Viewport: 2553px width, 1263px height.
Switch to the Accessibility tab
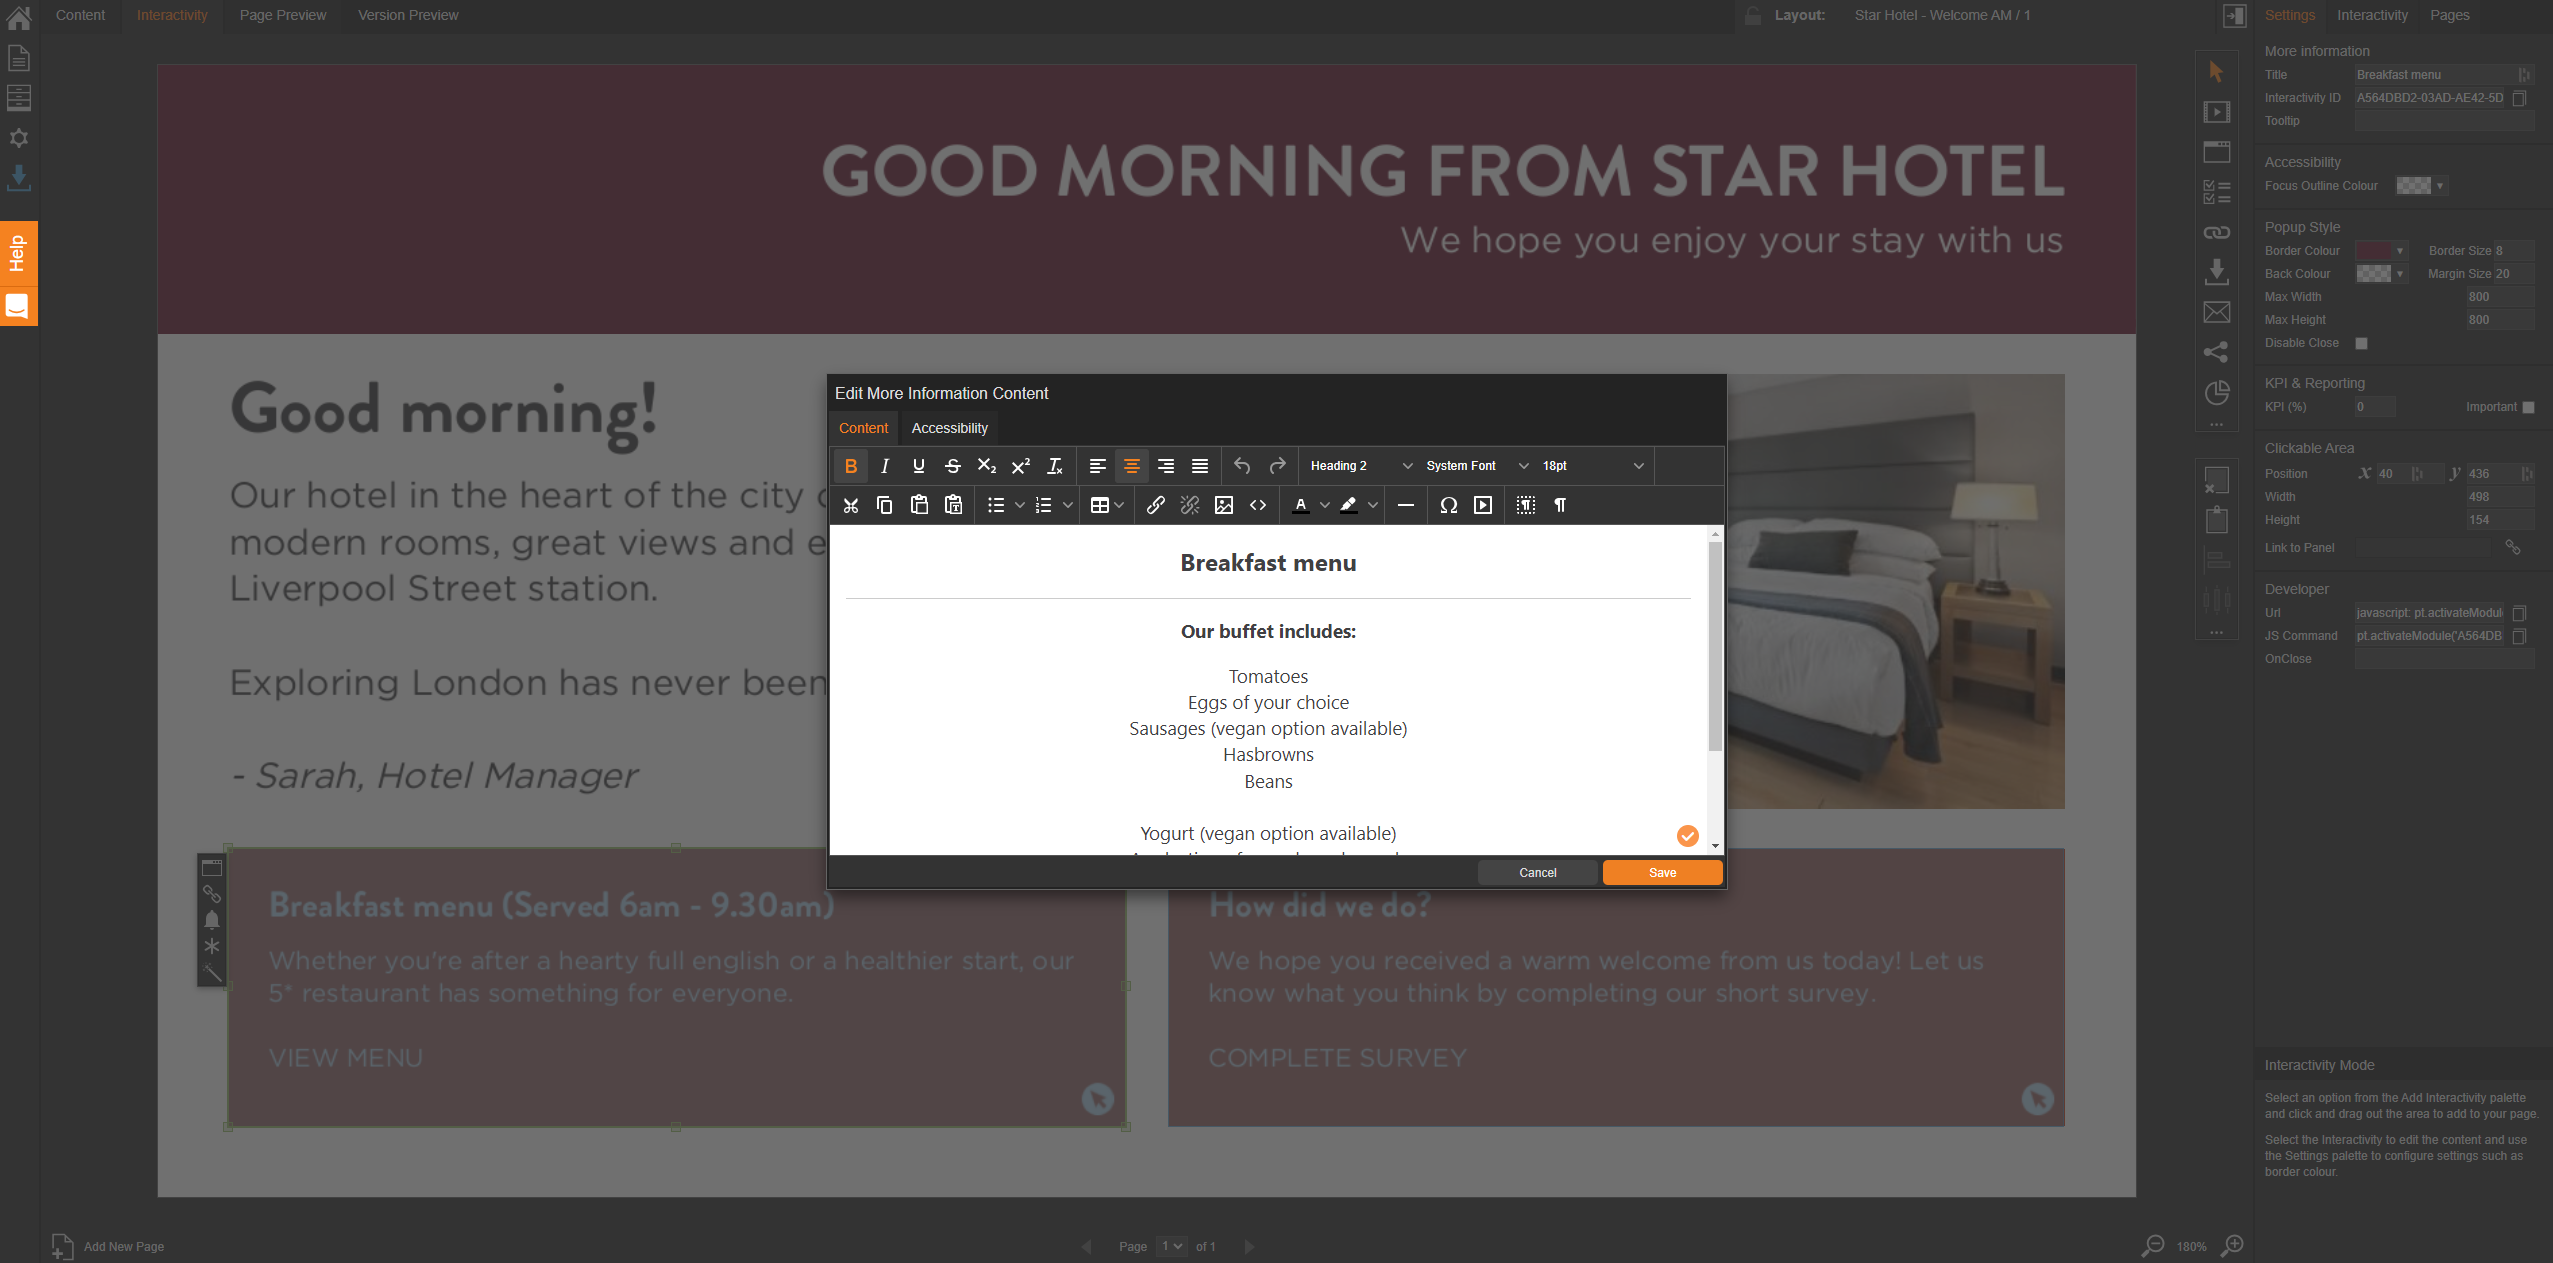(x=949, y=428)
